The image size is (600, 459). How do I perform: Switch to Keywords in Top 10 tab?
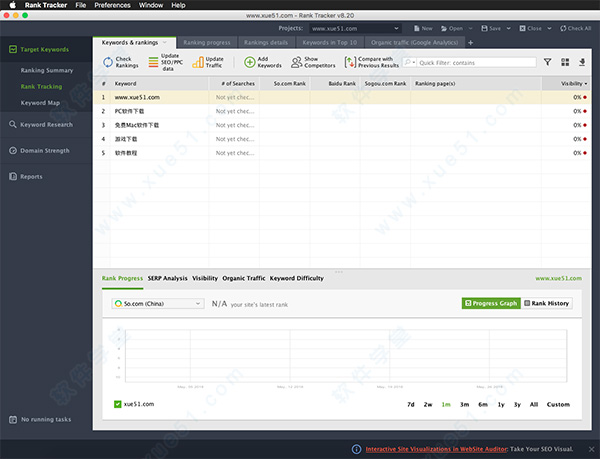tap(329, 42)
